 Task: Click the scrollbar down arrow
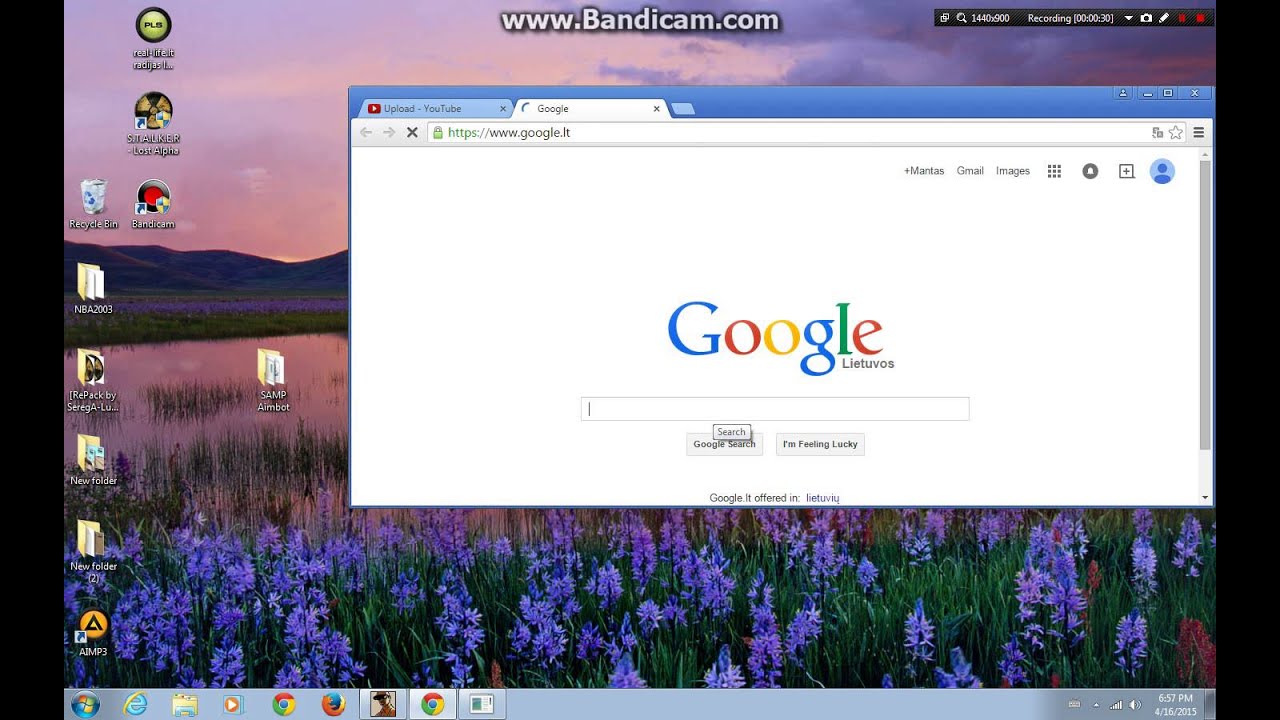(1205, 497)
